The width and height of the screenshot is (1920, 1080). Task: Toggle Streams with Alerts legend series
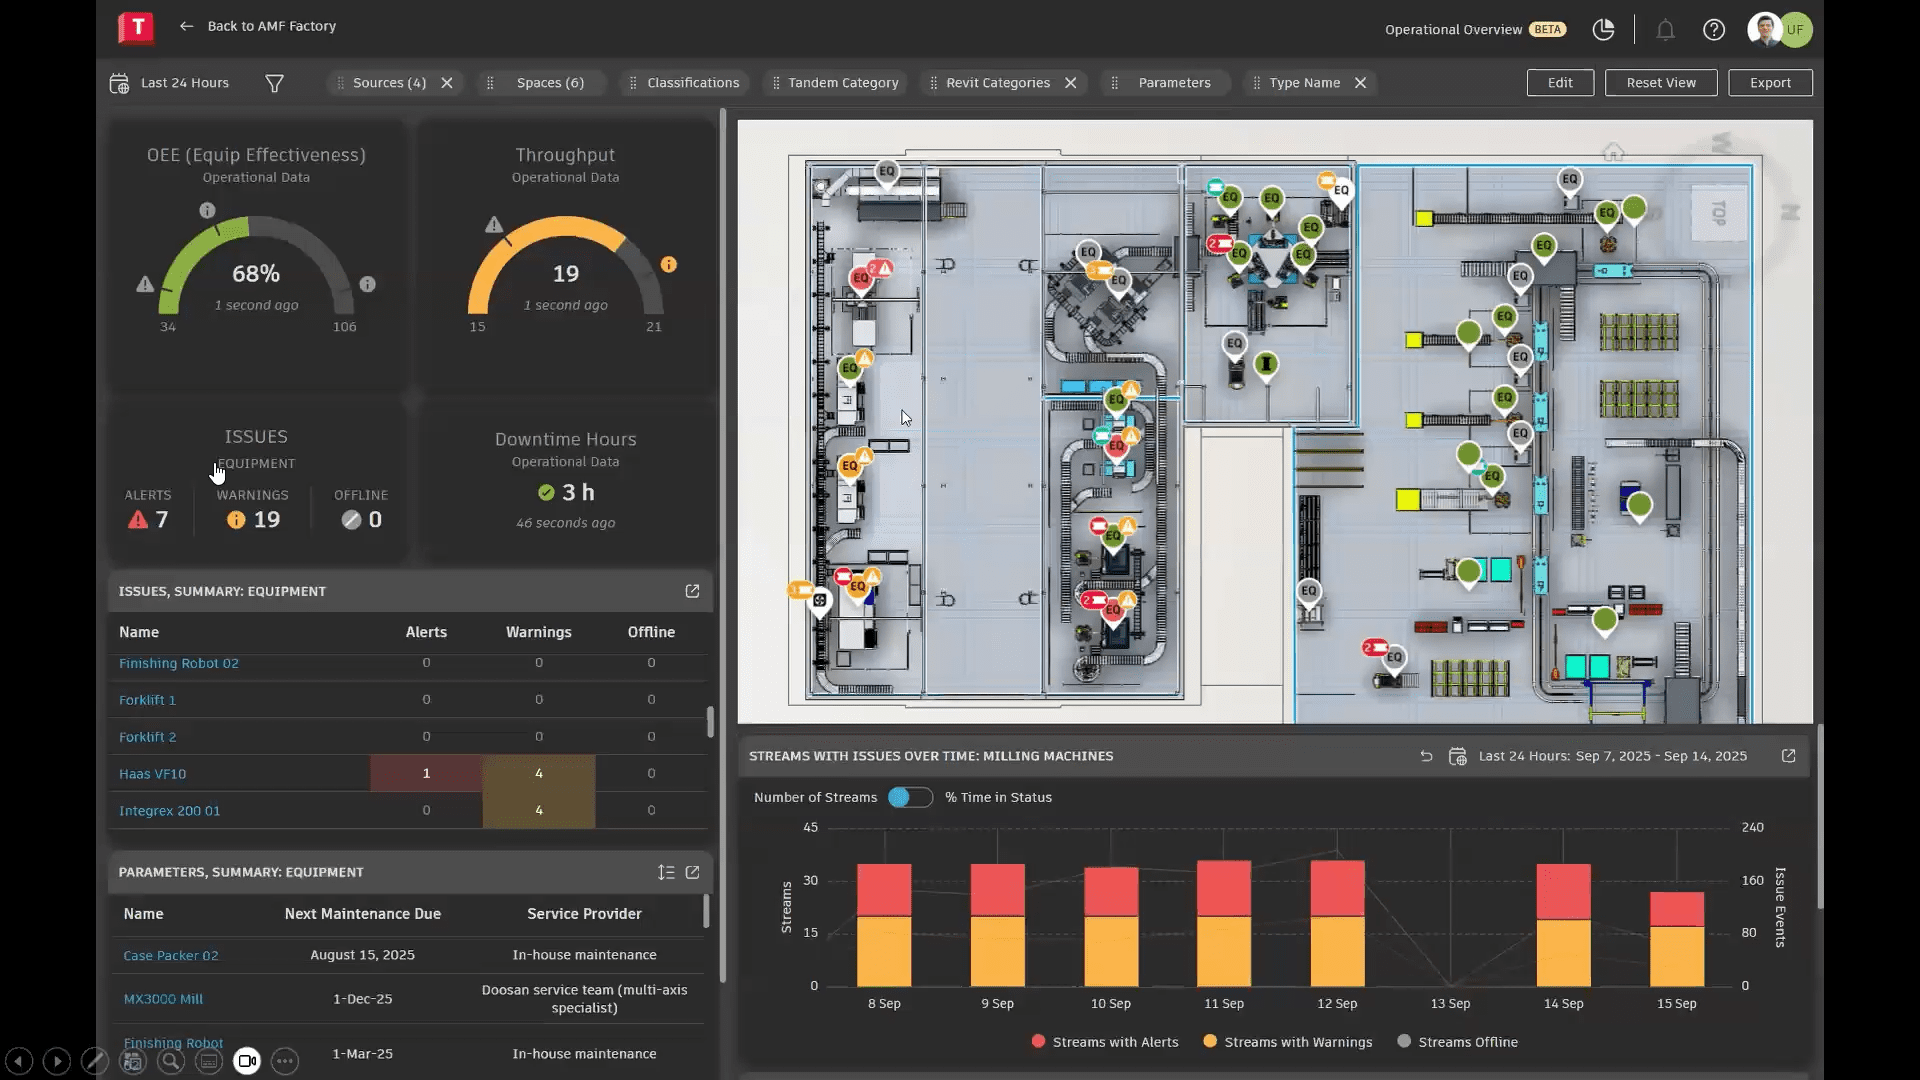tap(1105, 1042)
